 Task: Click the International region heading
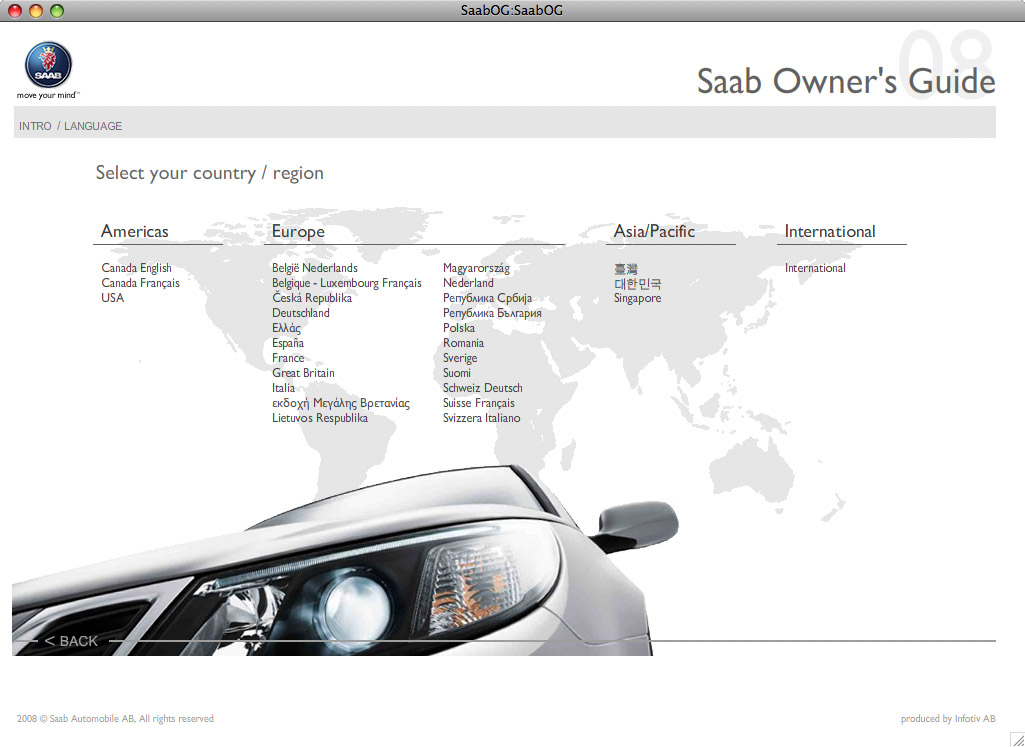[x=830, y=231]
